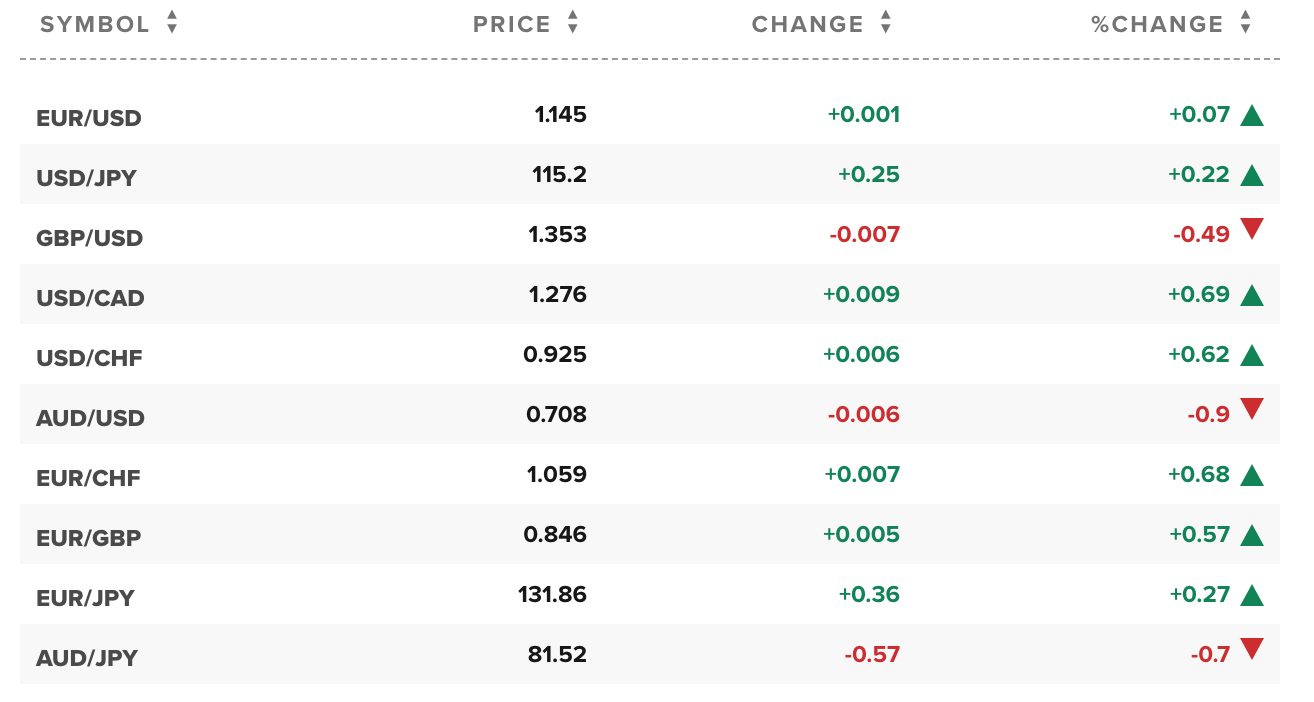Click the SYMBOL column sort arrows
1314x702 pixels.
point(172,23)
